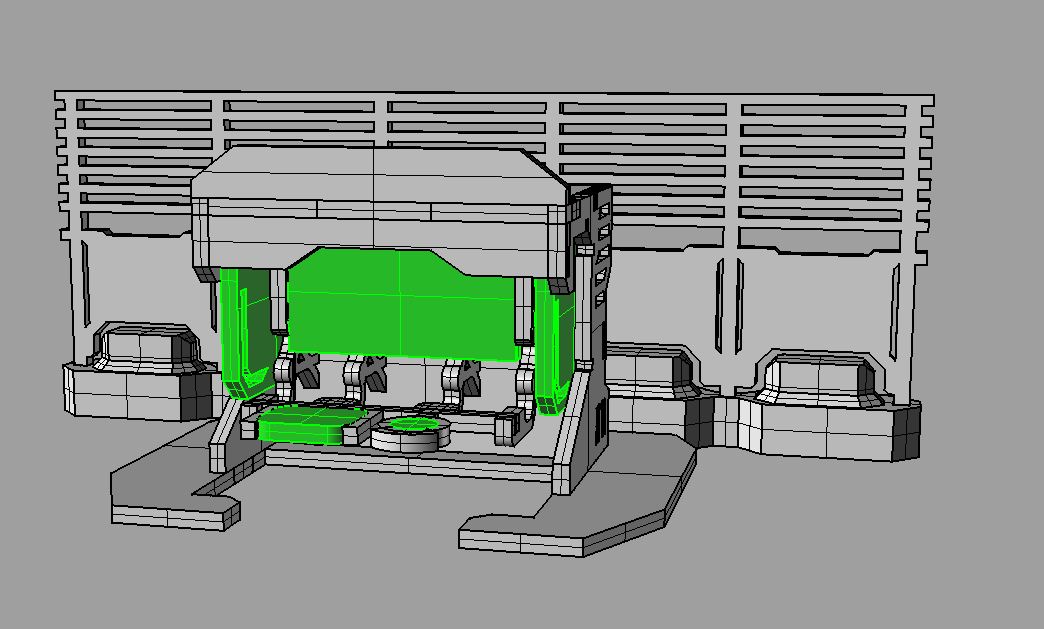The height and width of the screenshot is (629, 1044).
Task: Click the cylinder base under green disc
Action: tap(410, 439)
